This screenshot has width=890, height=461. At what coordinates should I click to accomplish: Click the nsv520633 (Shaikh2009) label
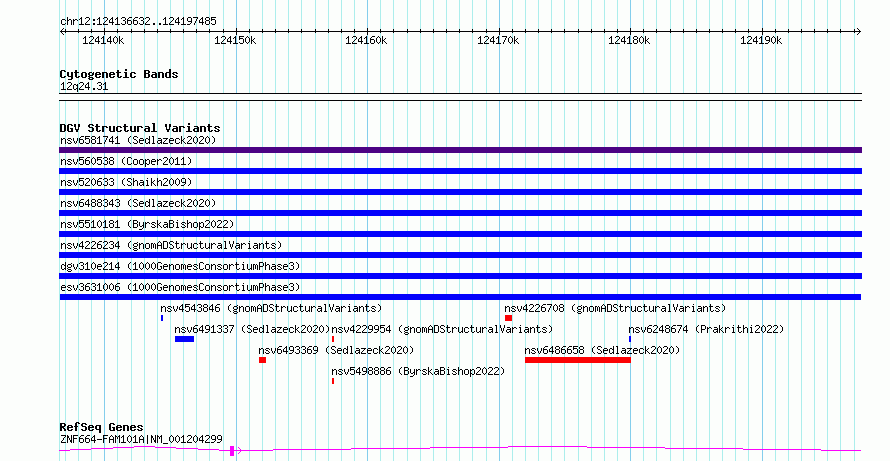(x=126, y=182)
